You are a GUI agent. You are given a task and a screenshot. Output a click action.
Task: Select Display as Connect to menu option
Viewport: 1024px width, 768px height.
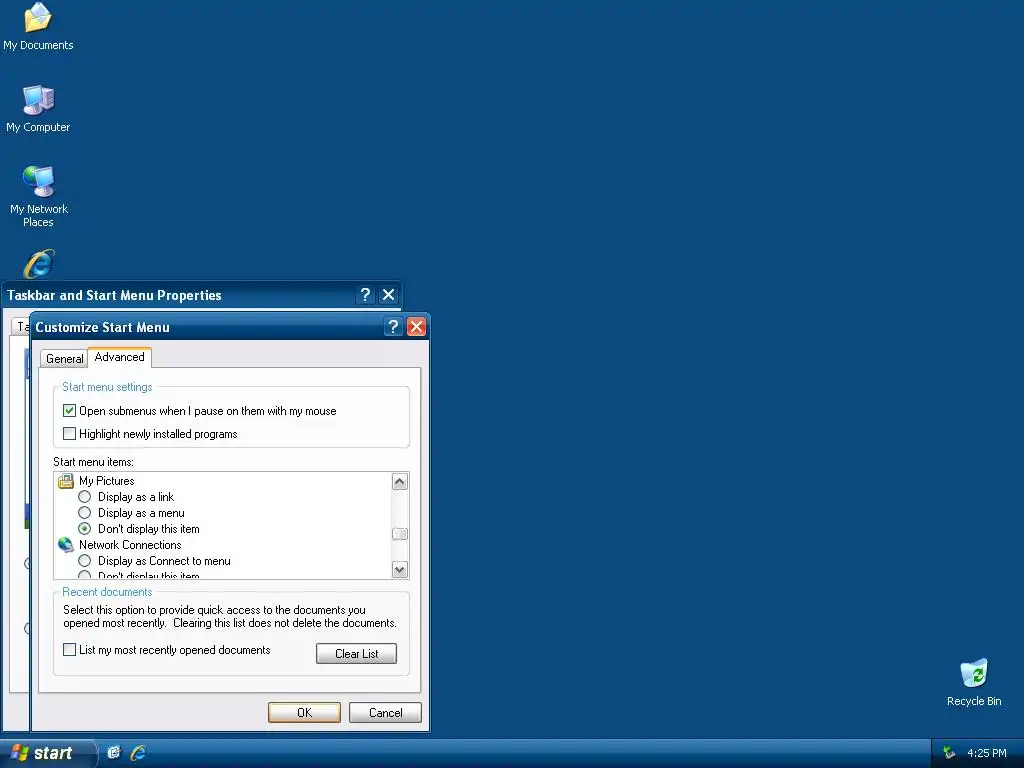coord(84,561)
